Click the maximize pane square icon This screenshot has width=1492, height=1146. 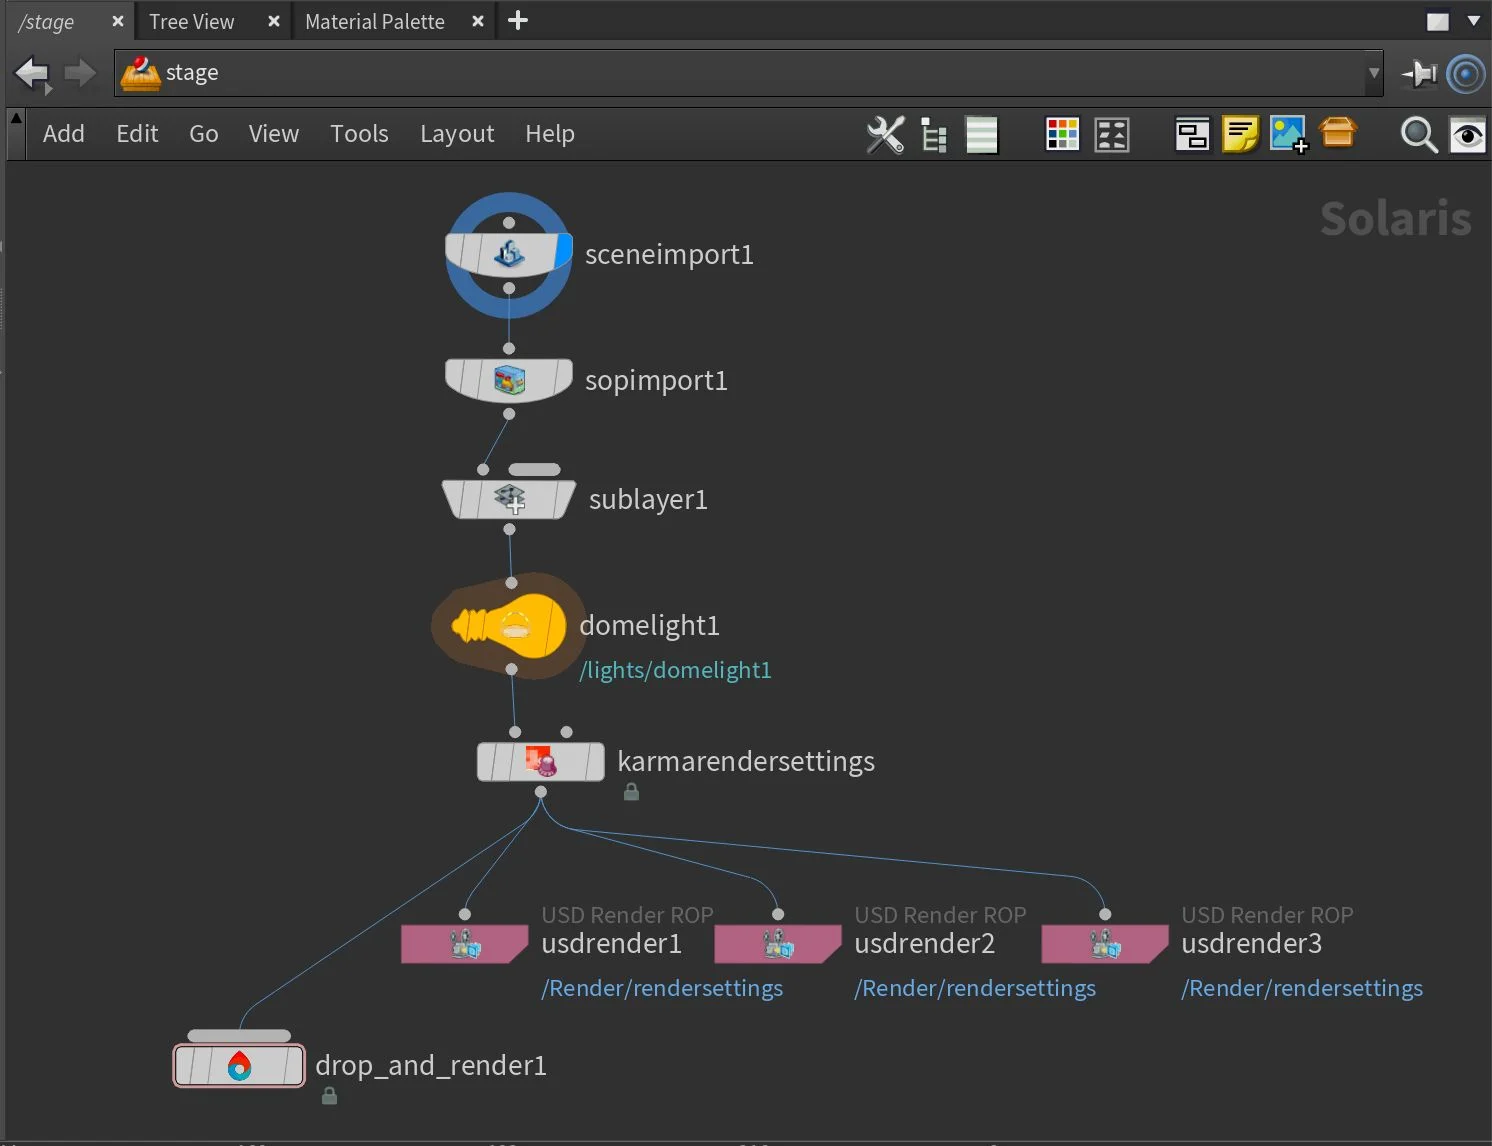(1438, 21)
